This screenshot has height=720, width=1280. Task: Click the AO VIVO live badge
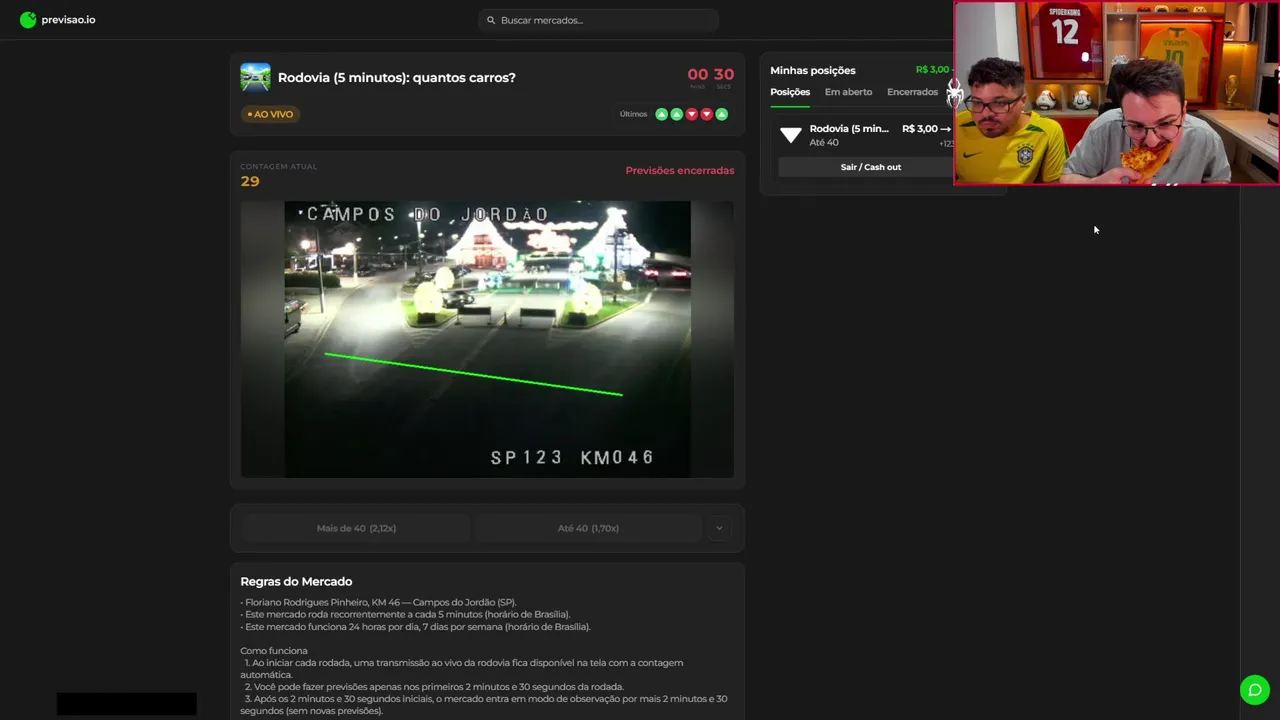(270, 114)
